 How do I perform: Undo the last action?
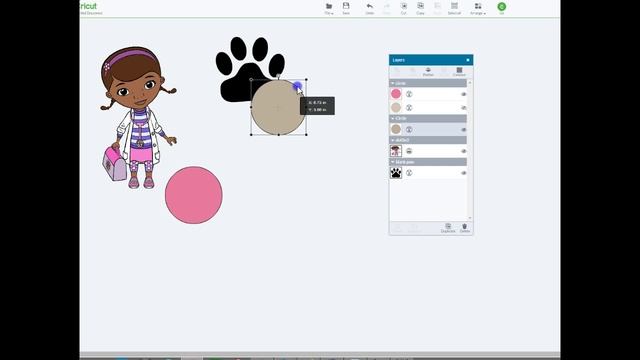[369, 9]
